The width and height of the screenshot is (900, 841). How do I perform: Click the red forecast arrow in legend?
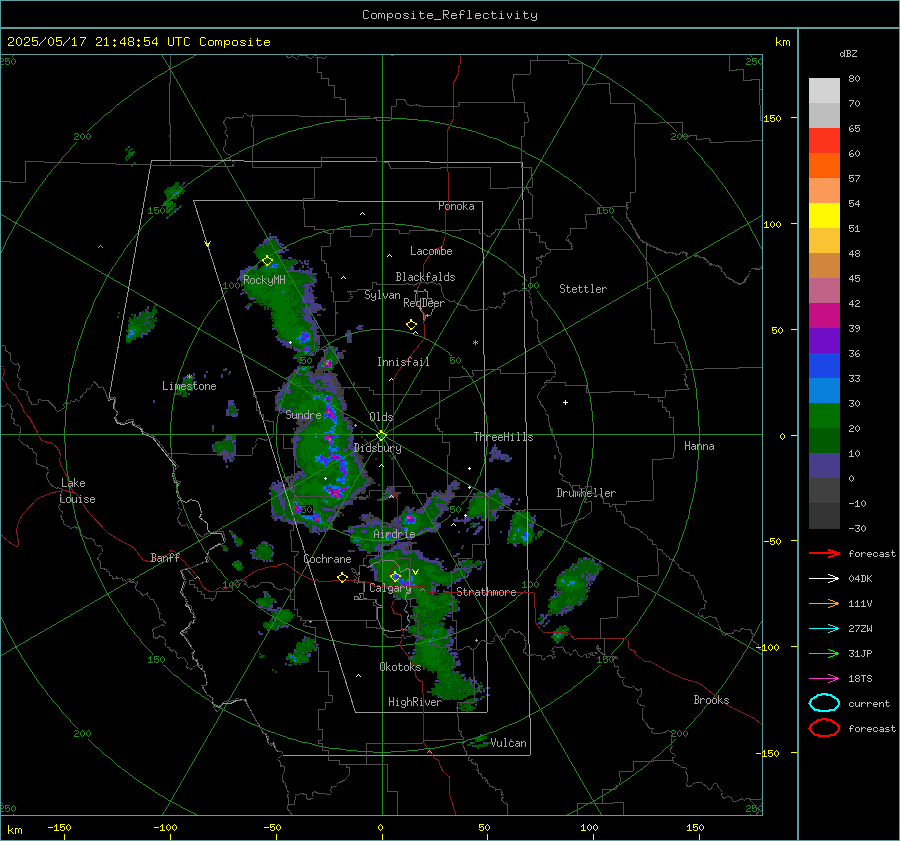click(824, 553)
